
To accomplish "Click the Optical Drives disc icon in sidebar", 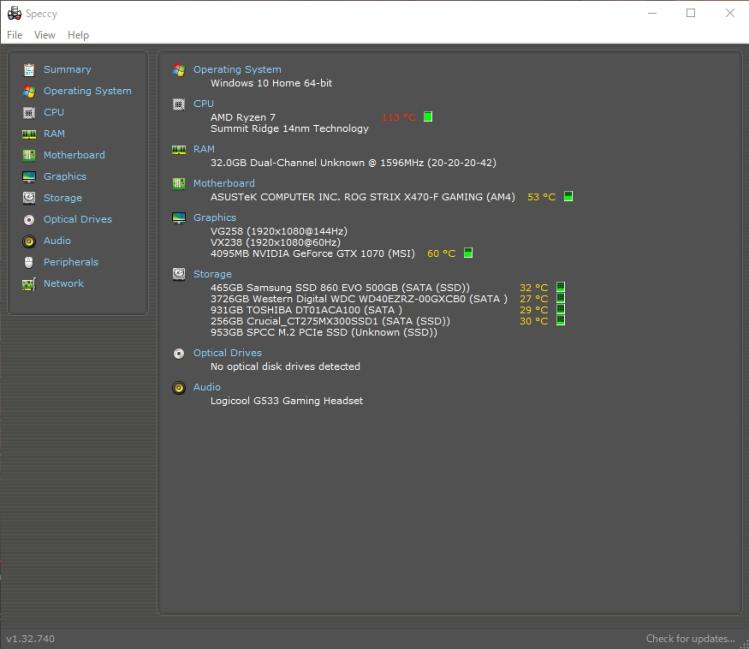I will pyautogui.click(x=29, y=220).
